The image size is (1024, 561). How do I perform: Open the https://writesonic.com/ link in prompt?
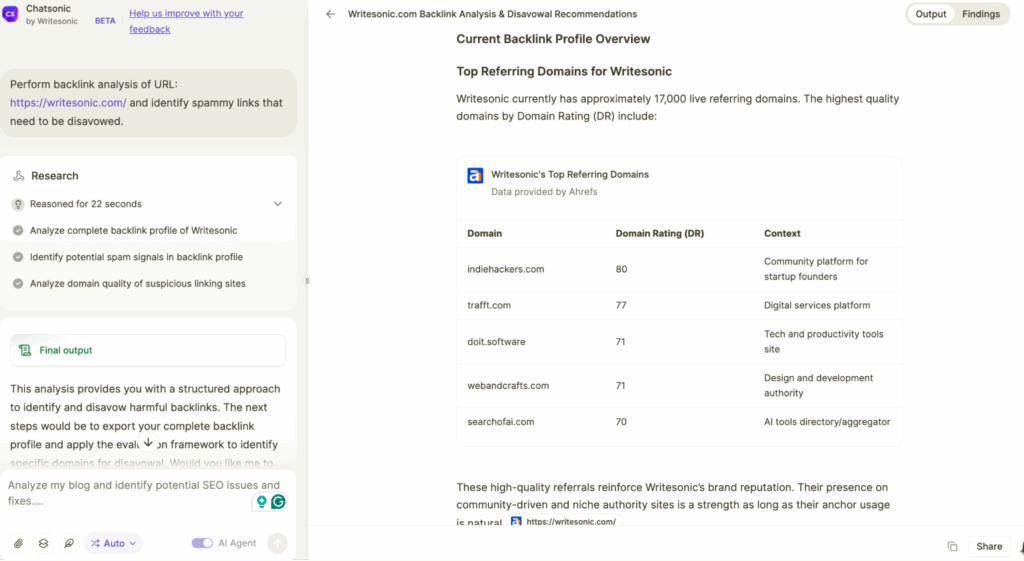[68, 103]
